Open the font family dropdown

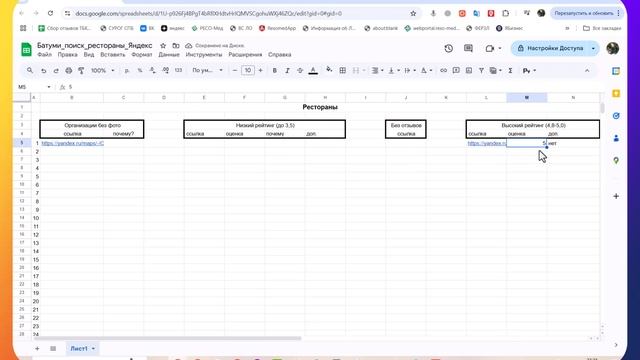(207, 71)
